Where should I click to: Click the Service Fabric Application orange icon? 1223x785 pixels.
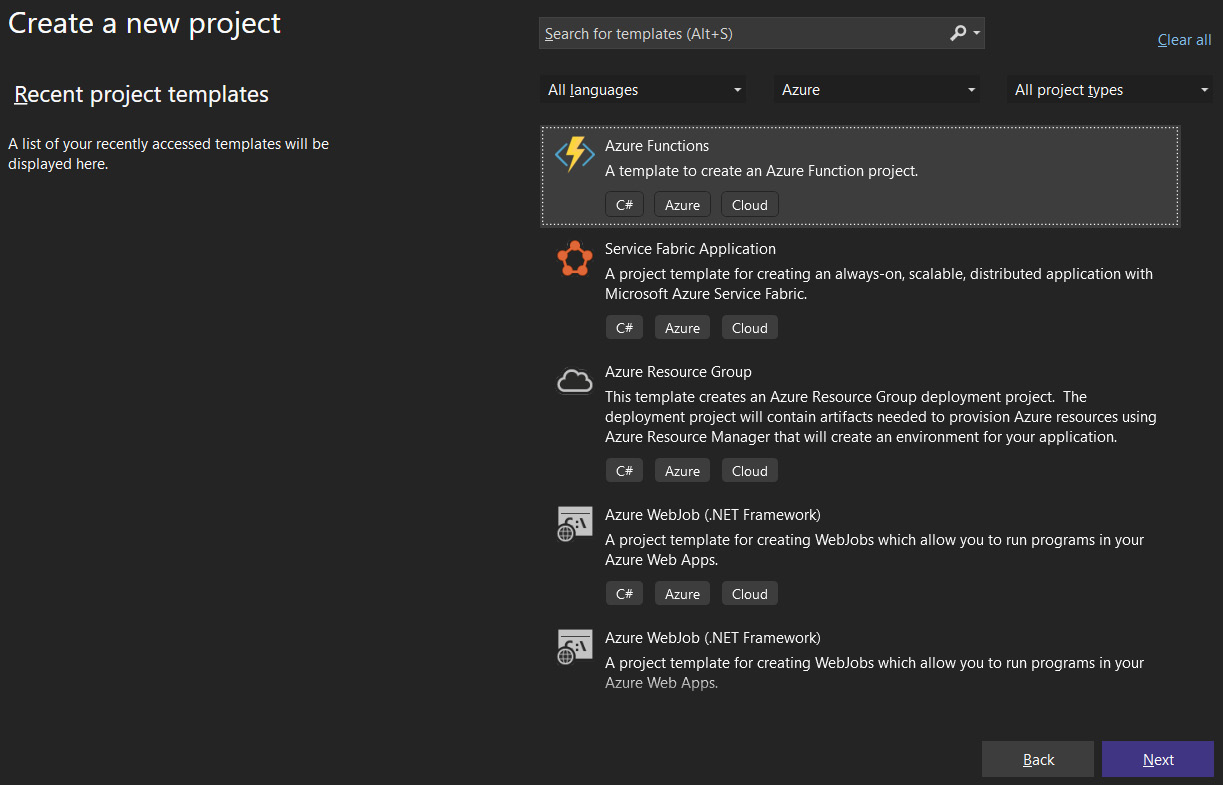(575, 259)
